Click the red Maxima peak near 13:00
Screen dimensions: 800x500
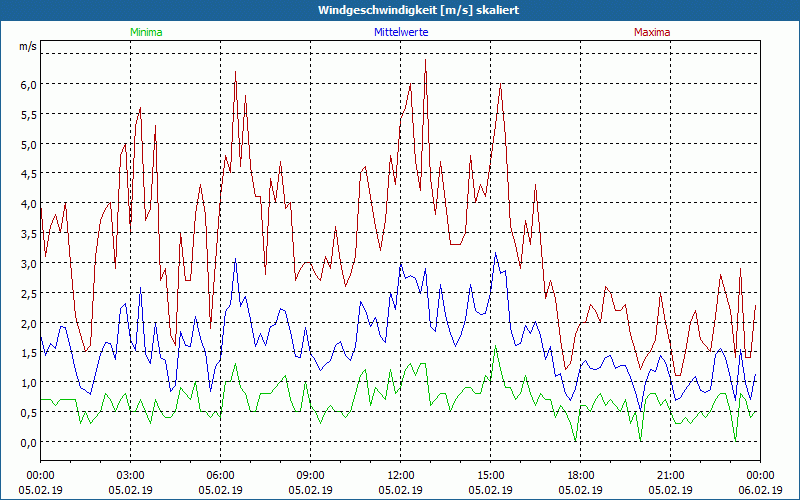pos(426,60)
